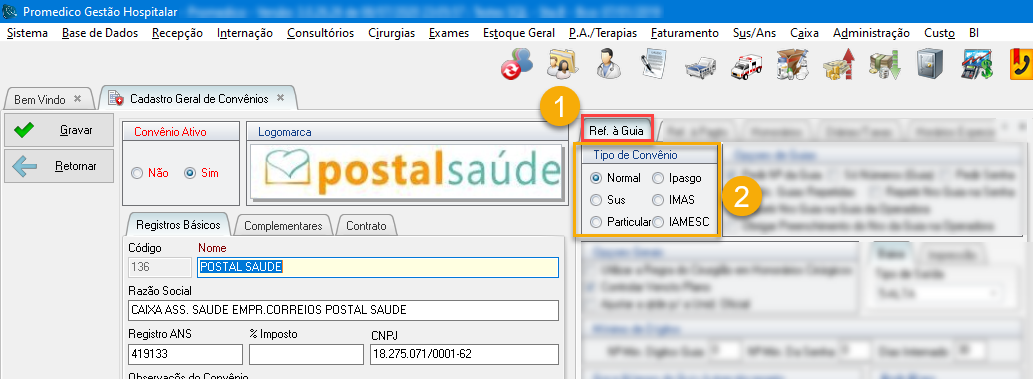Open the document with pen icon
The width and height of the screenshot is (1033, 379).
point(653,65)
